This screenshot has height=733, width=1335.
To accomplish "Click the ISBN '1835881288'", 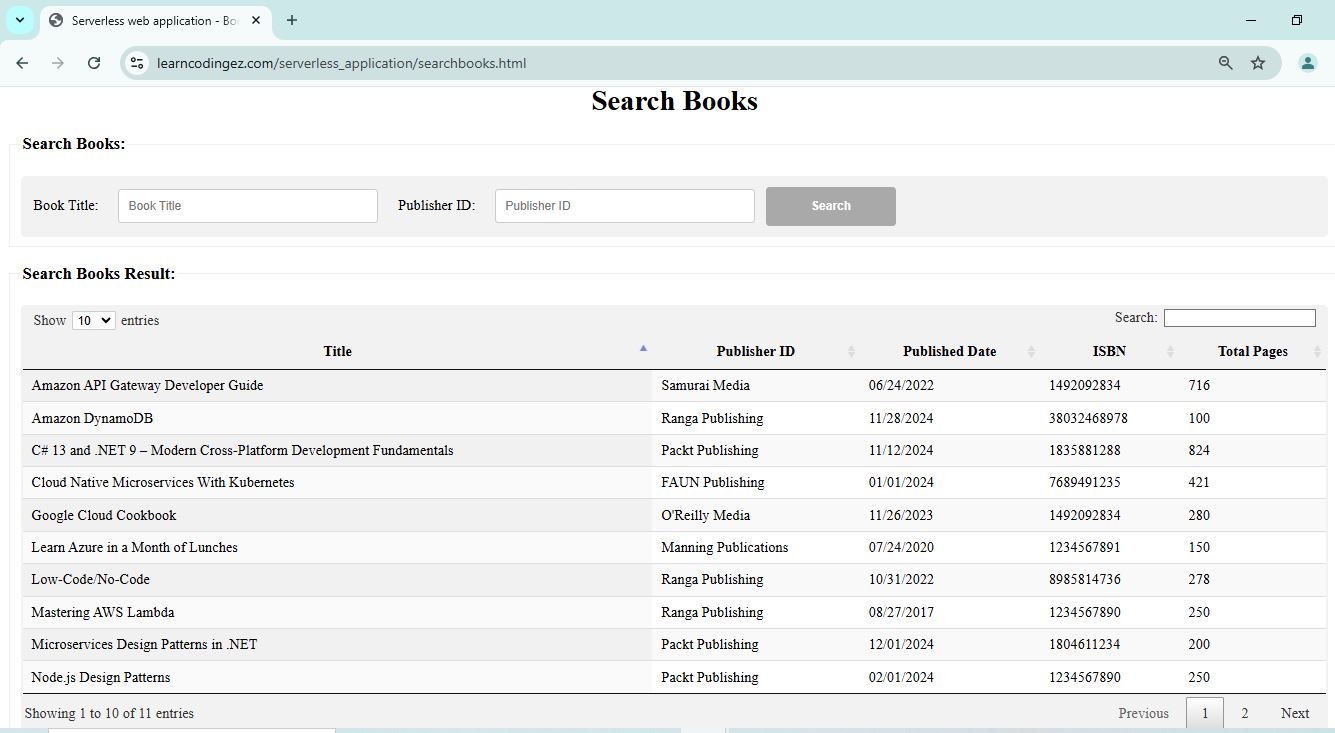I will click(x=1085, y=450).
